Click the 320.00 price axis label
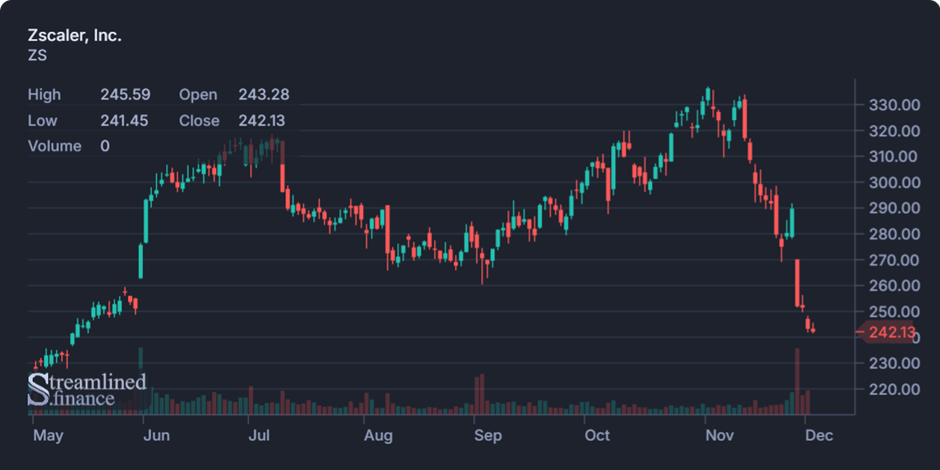 [894, 131]
